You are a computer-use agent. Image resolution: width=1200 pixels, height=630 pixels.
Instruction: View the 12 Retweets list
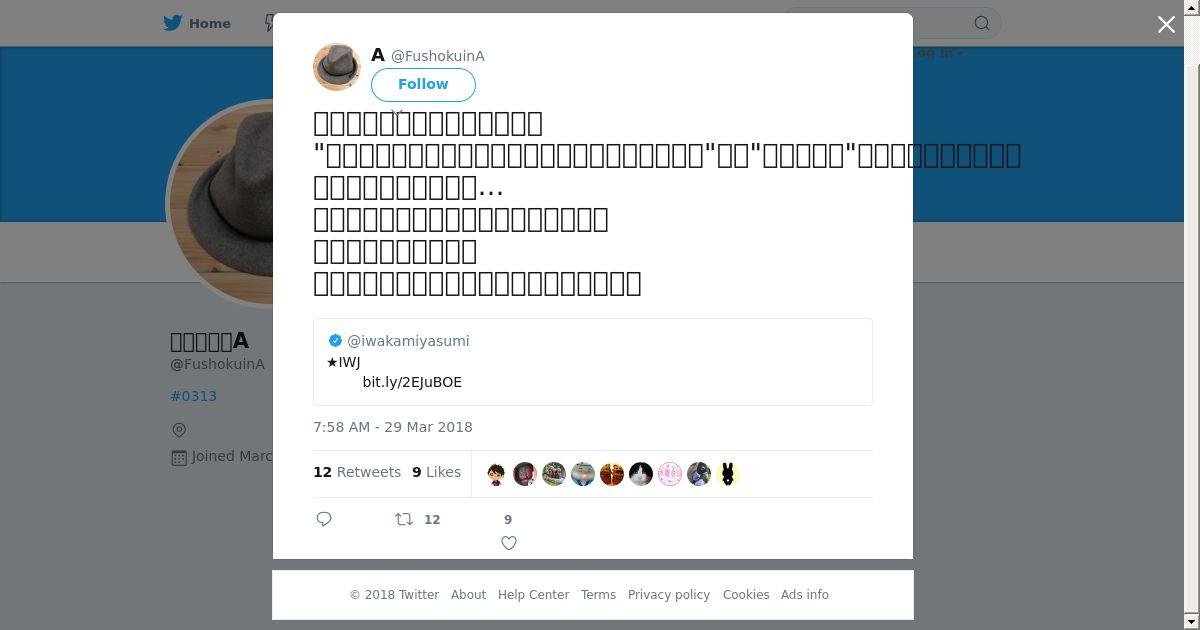pyautogui.click(x=357, y=472)
